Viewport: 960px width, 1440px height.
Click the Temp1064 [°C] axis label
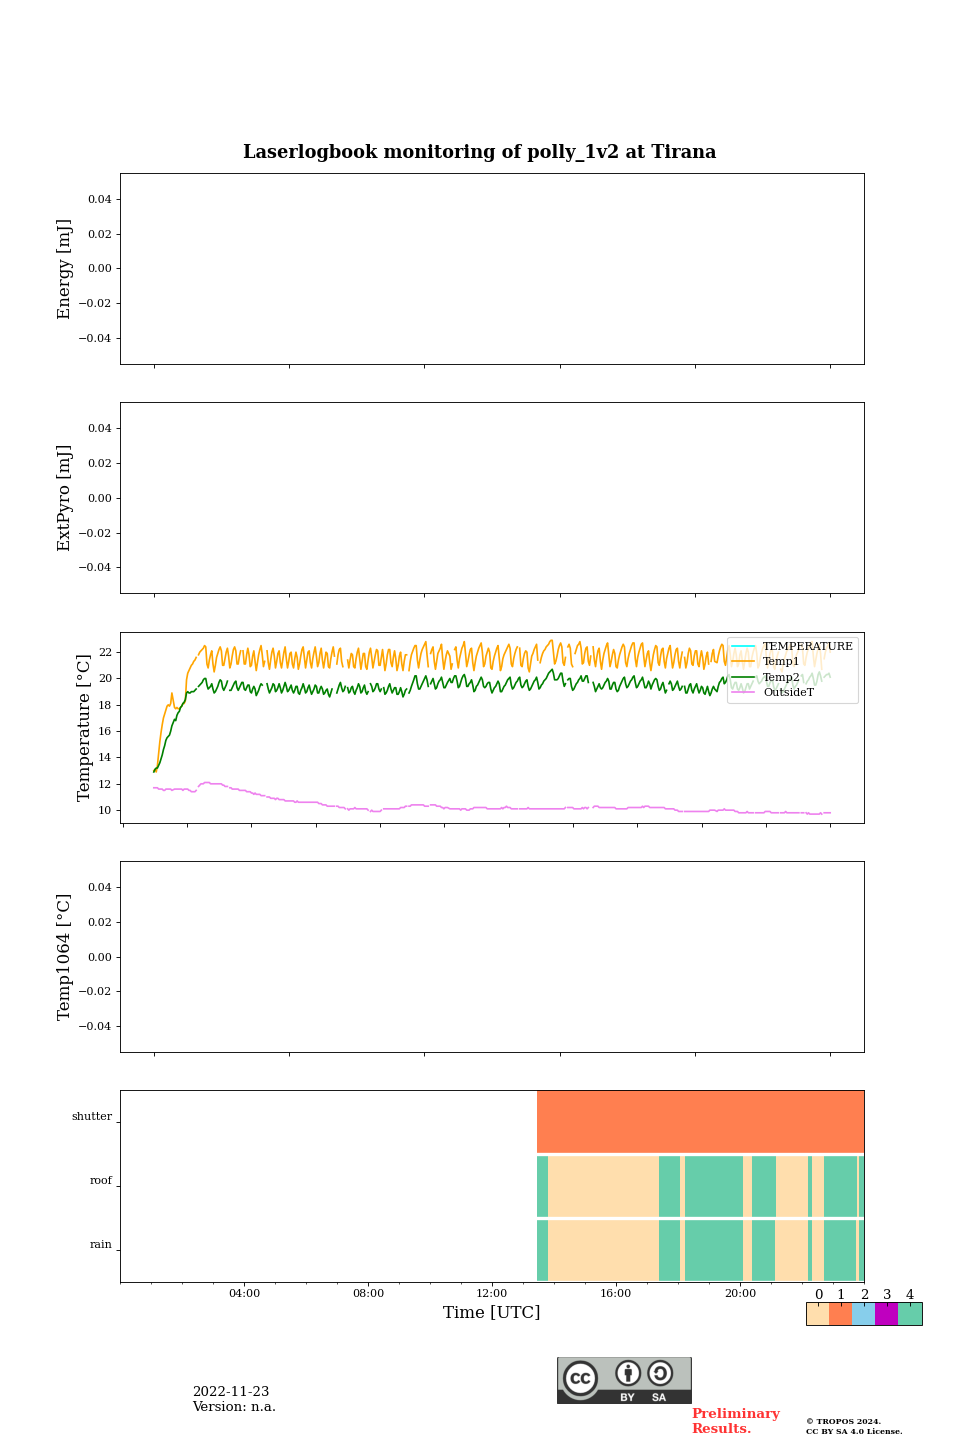64,957
